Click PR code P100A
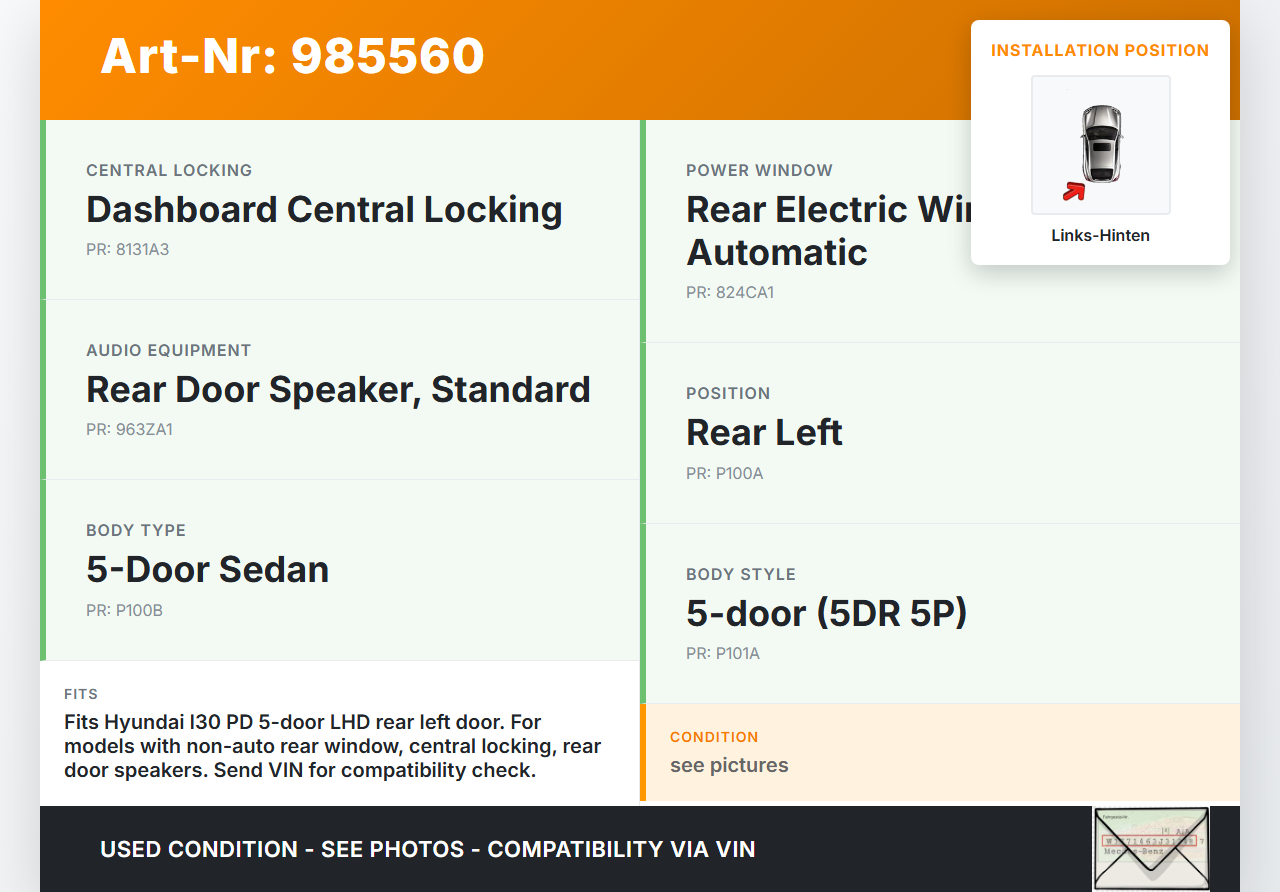This screenshot has width=1280, height=892. click(x=724, y=473)
